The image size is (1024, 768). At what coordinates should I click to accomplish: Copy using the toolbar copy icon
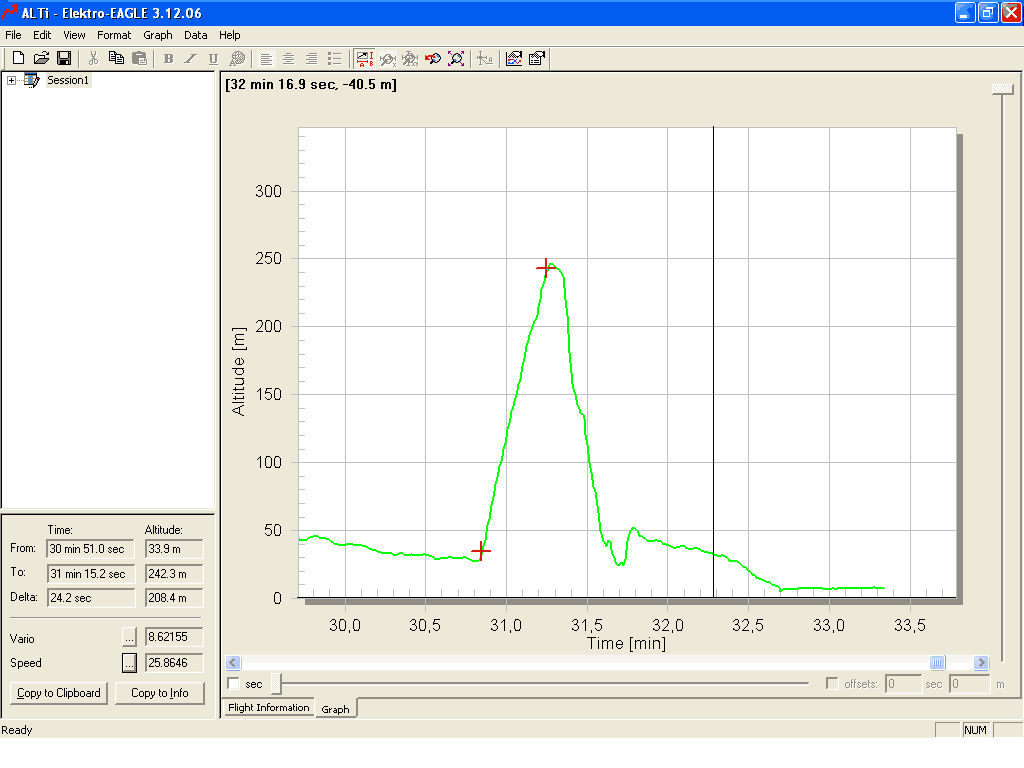[116, 58]
